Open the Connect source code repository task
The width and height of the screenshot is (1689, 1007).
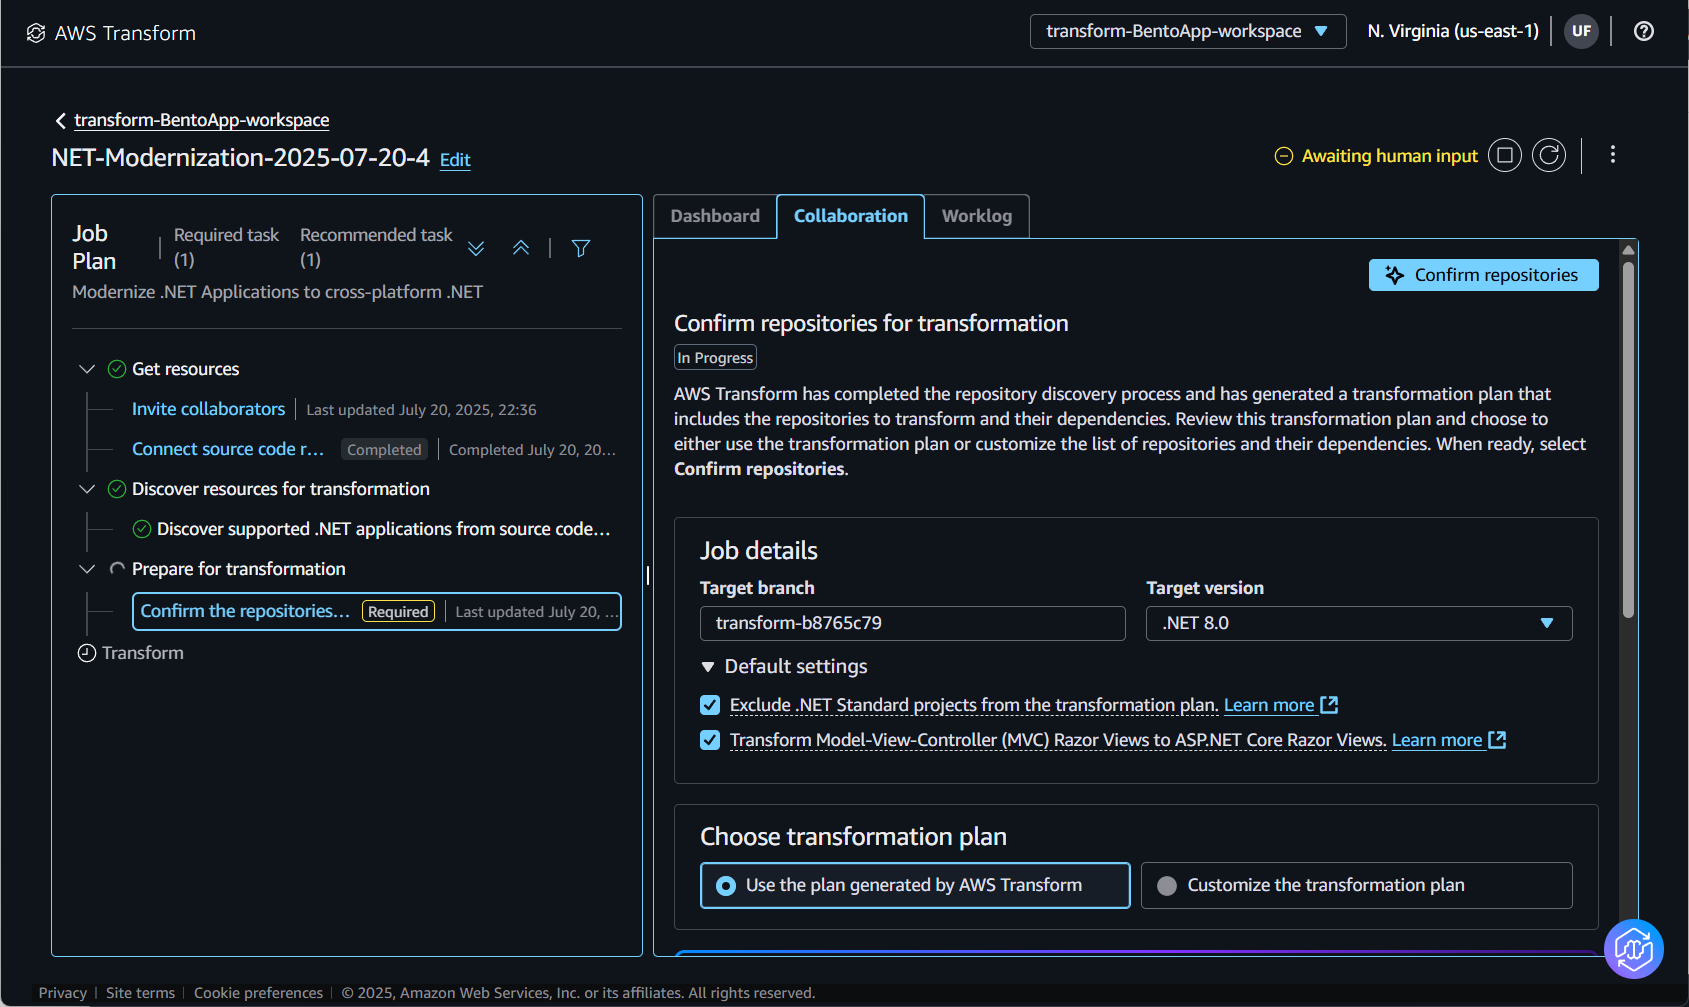[228, 449]
